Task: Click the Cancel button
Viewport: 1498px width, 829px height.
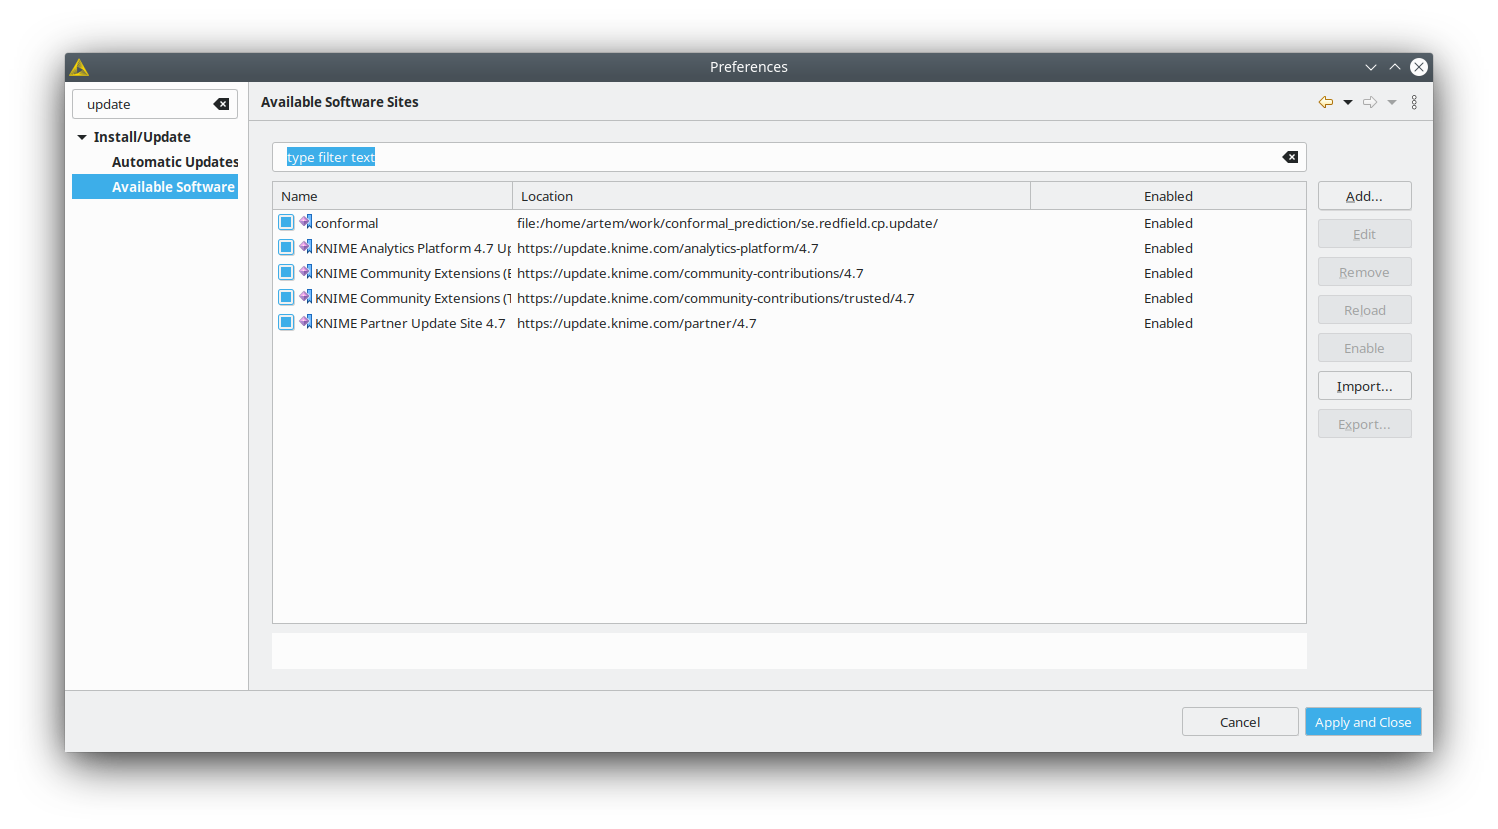Action: [1240, 722]
